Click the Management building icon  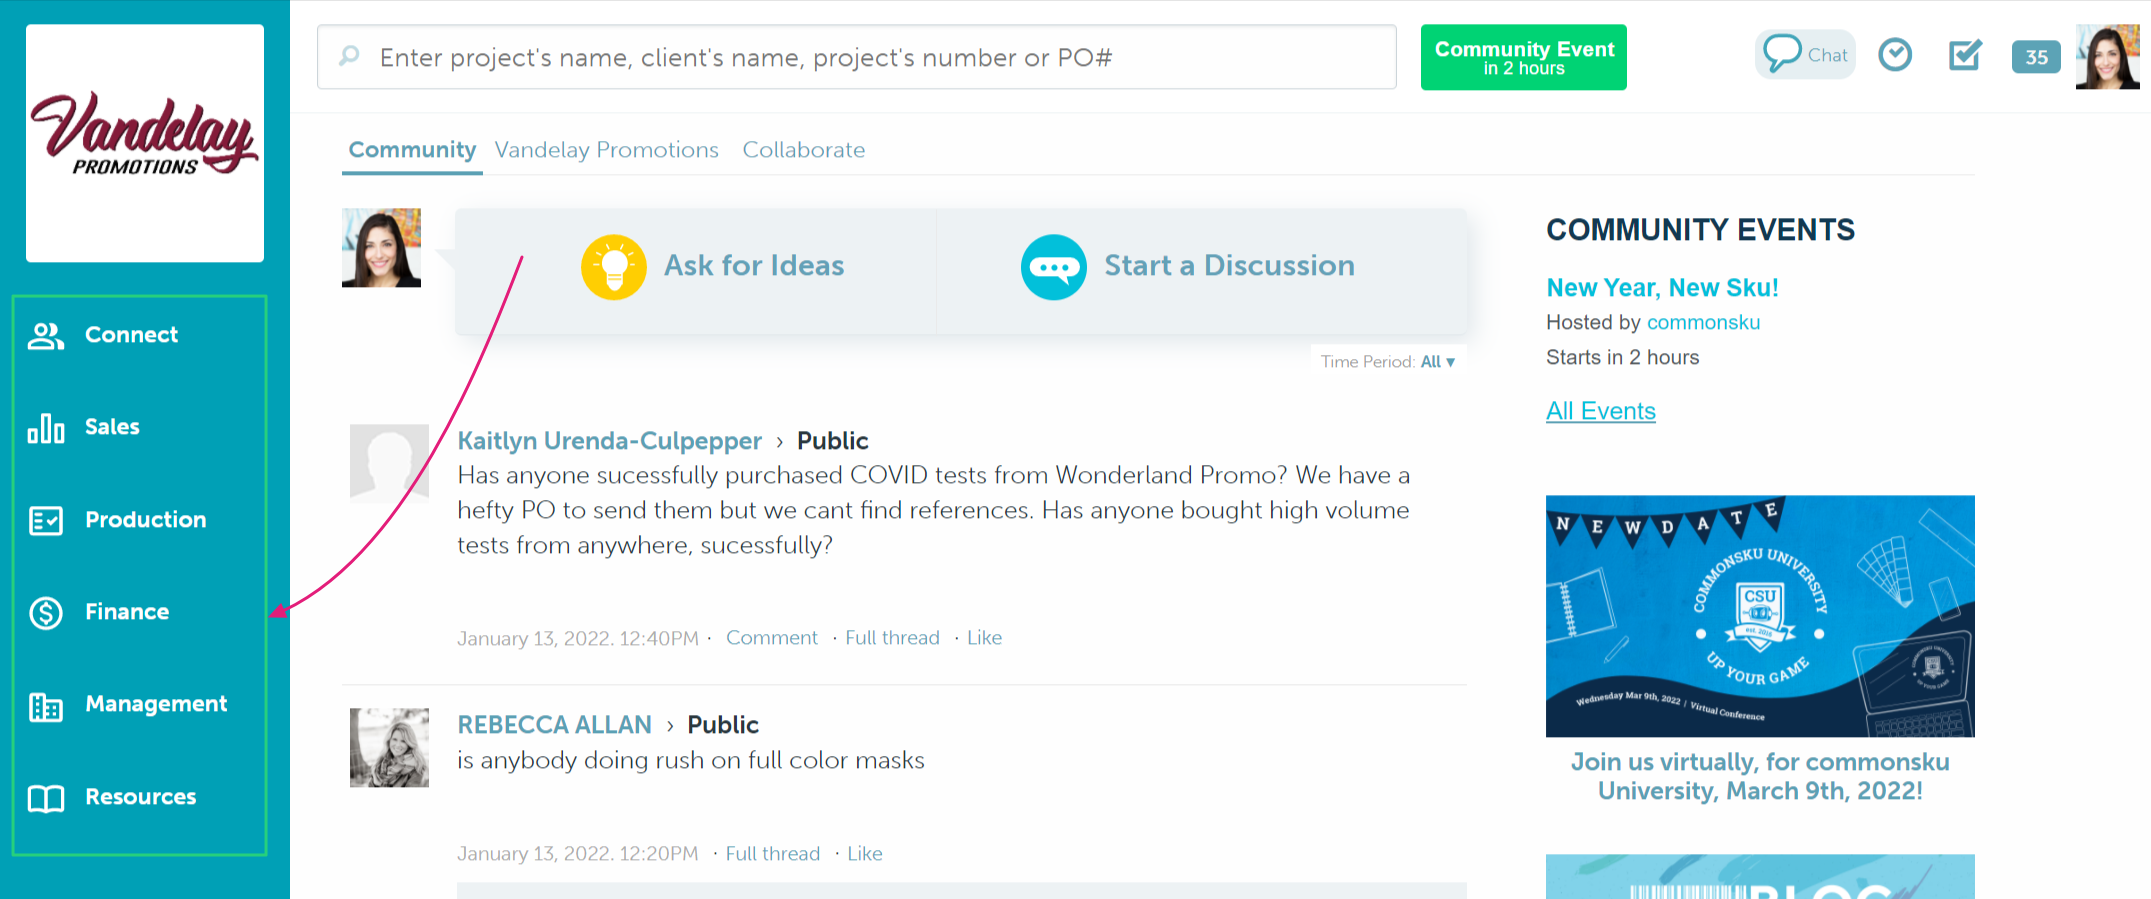[46, 706]
